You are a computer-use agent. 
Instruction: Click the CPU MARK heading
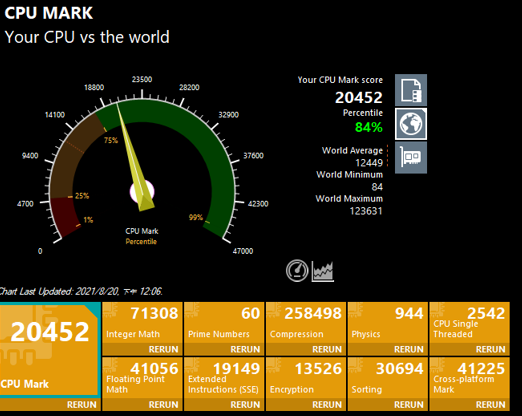click(49, 13)
